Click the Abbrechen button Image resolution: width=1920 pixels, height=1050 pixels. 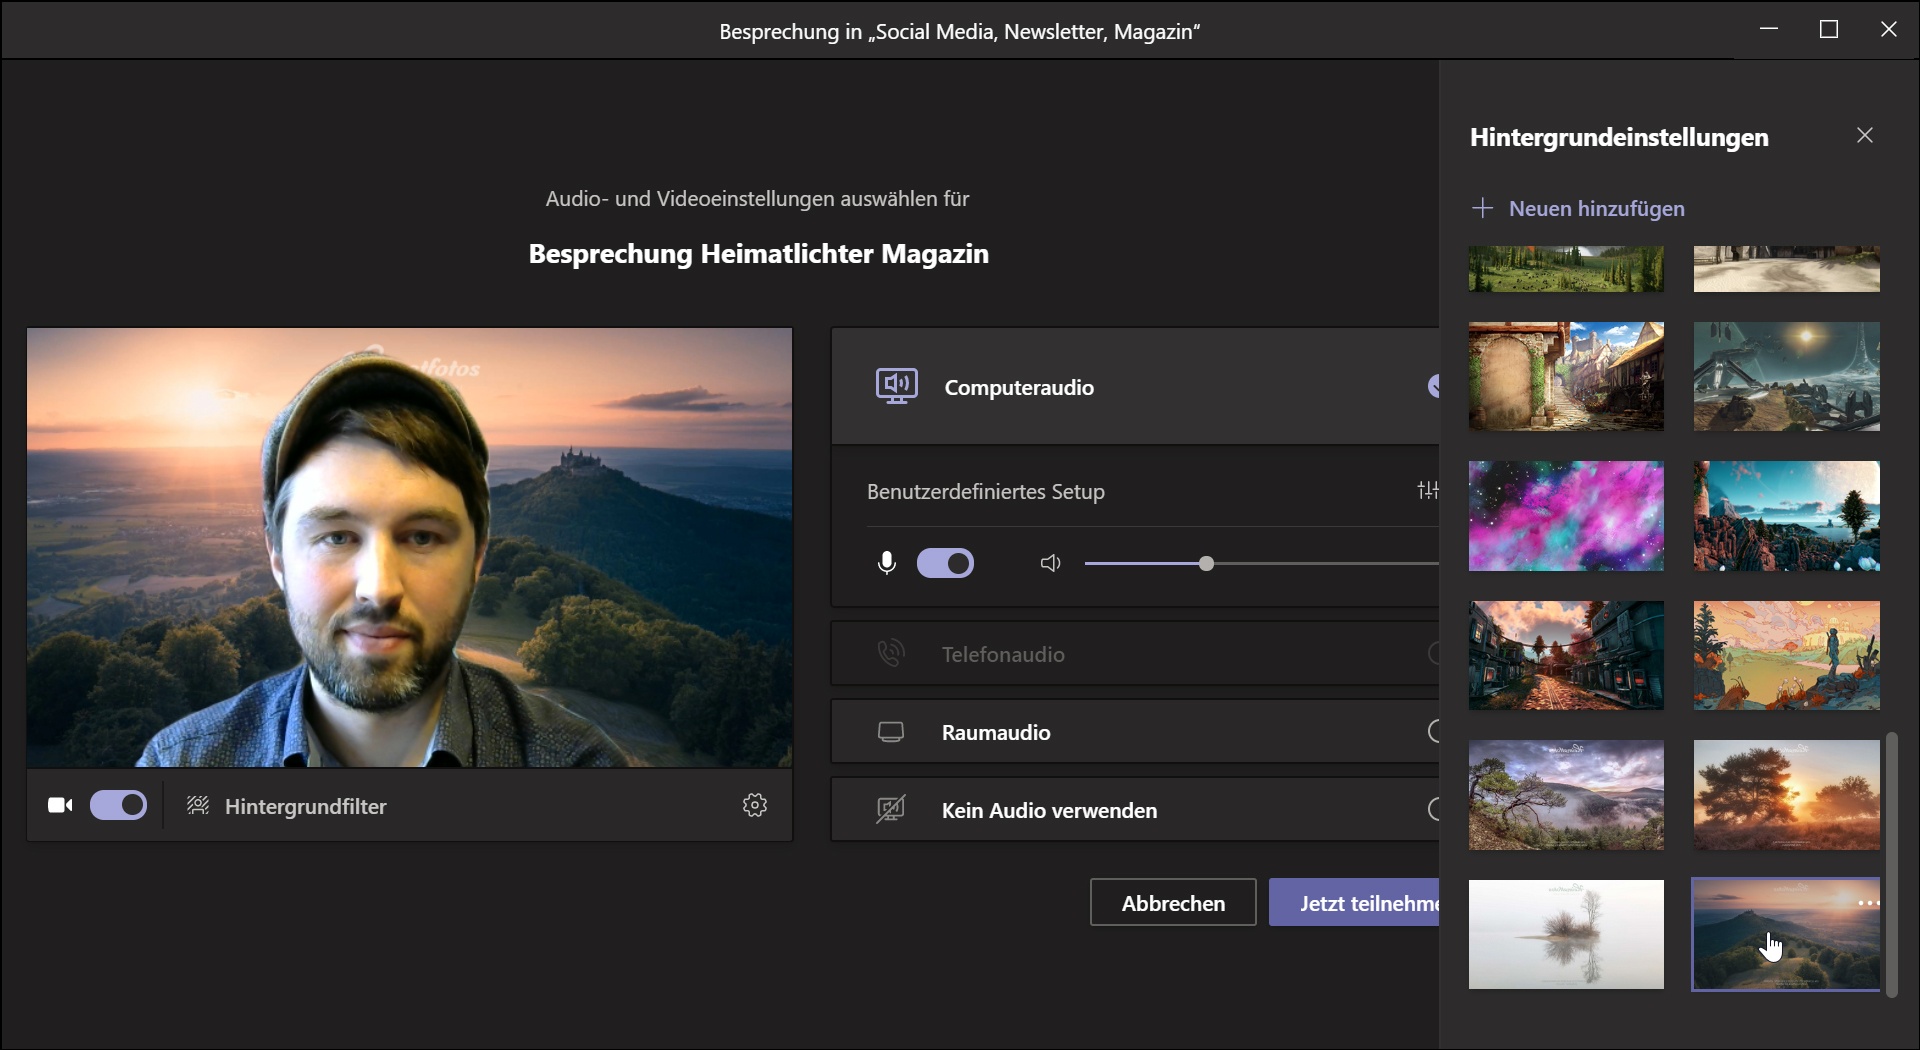tap(1173, 903)
